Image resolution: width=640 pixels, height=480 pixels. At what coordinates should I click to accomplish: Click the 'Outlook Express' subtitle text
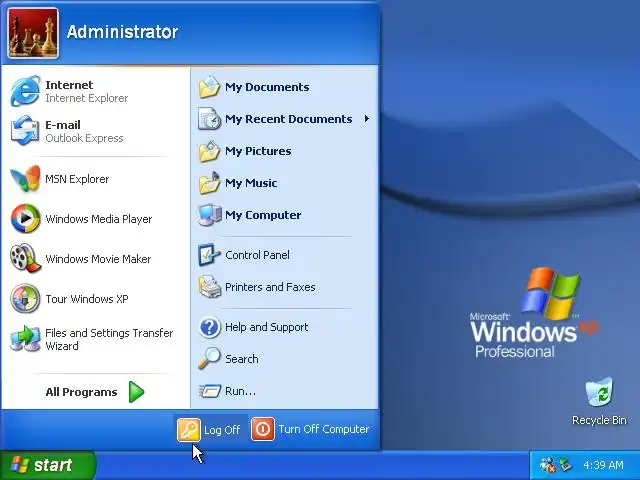[84, 138]
